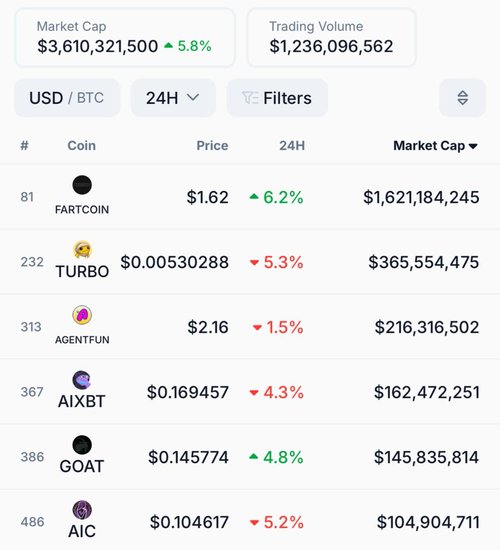Sort the table by Price column
Screen dimensions: 500x550
(x=212, y=146)
